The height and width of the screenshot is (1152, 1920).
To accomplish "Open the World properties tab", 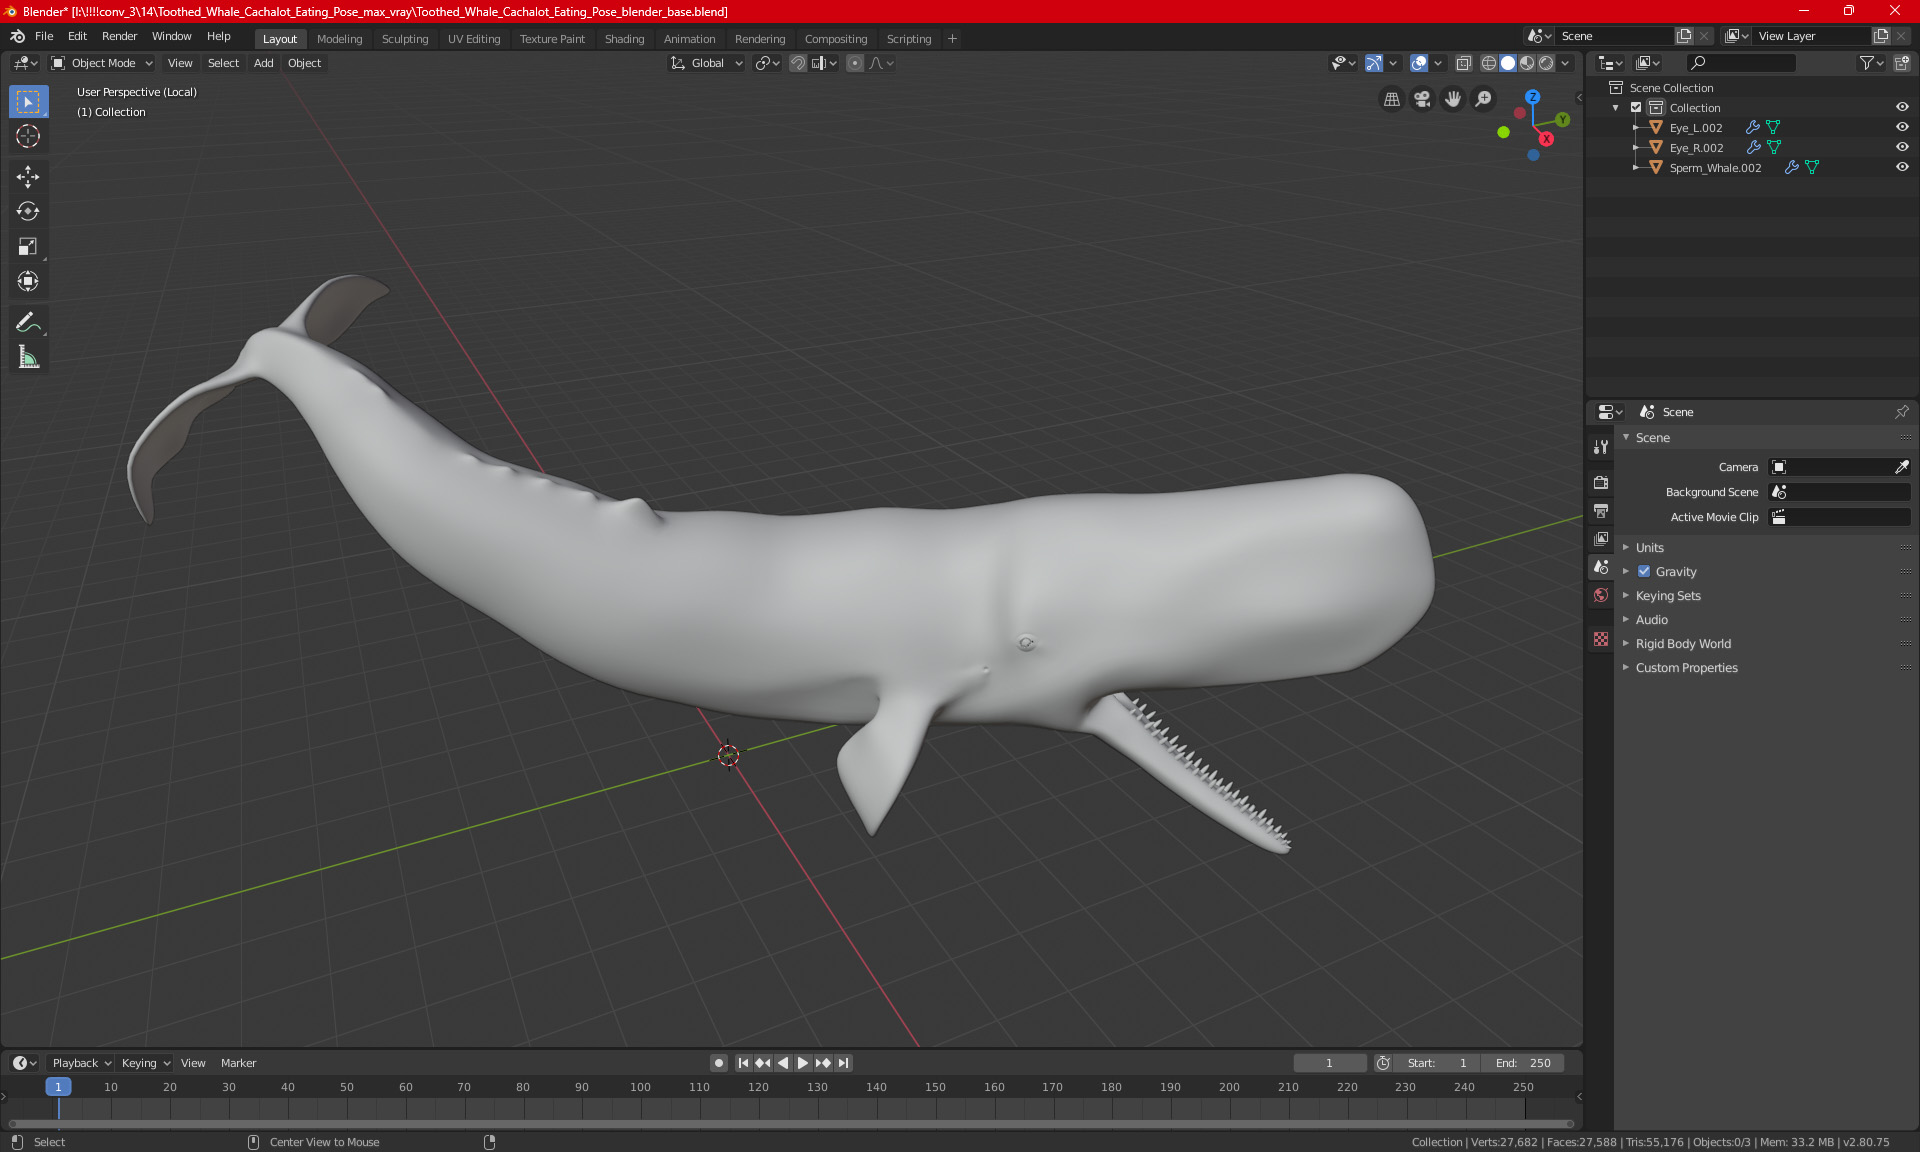I will coord(1601,595).
